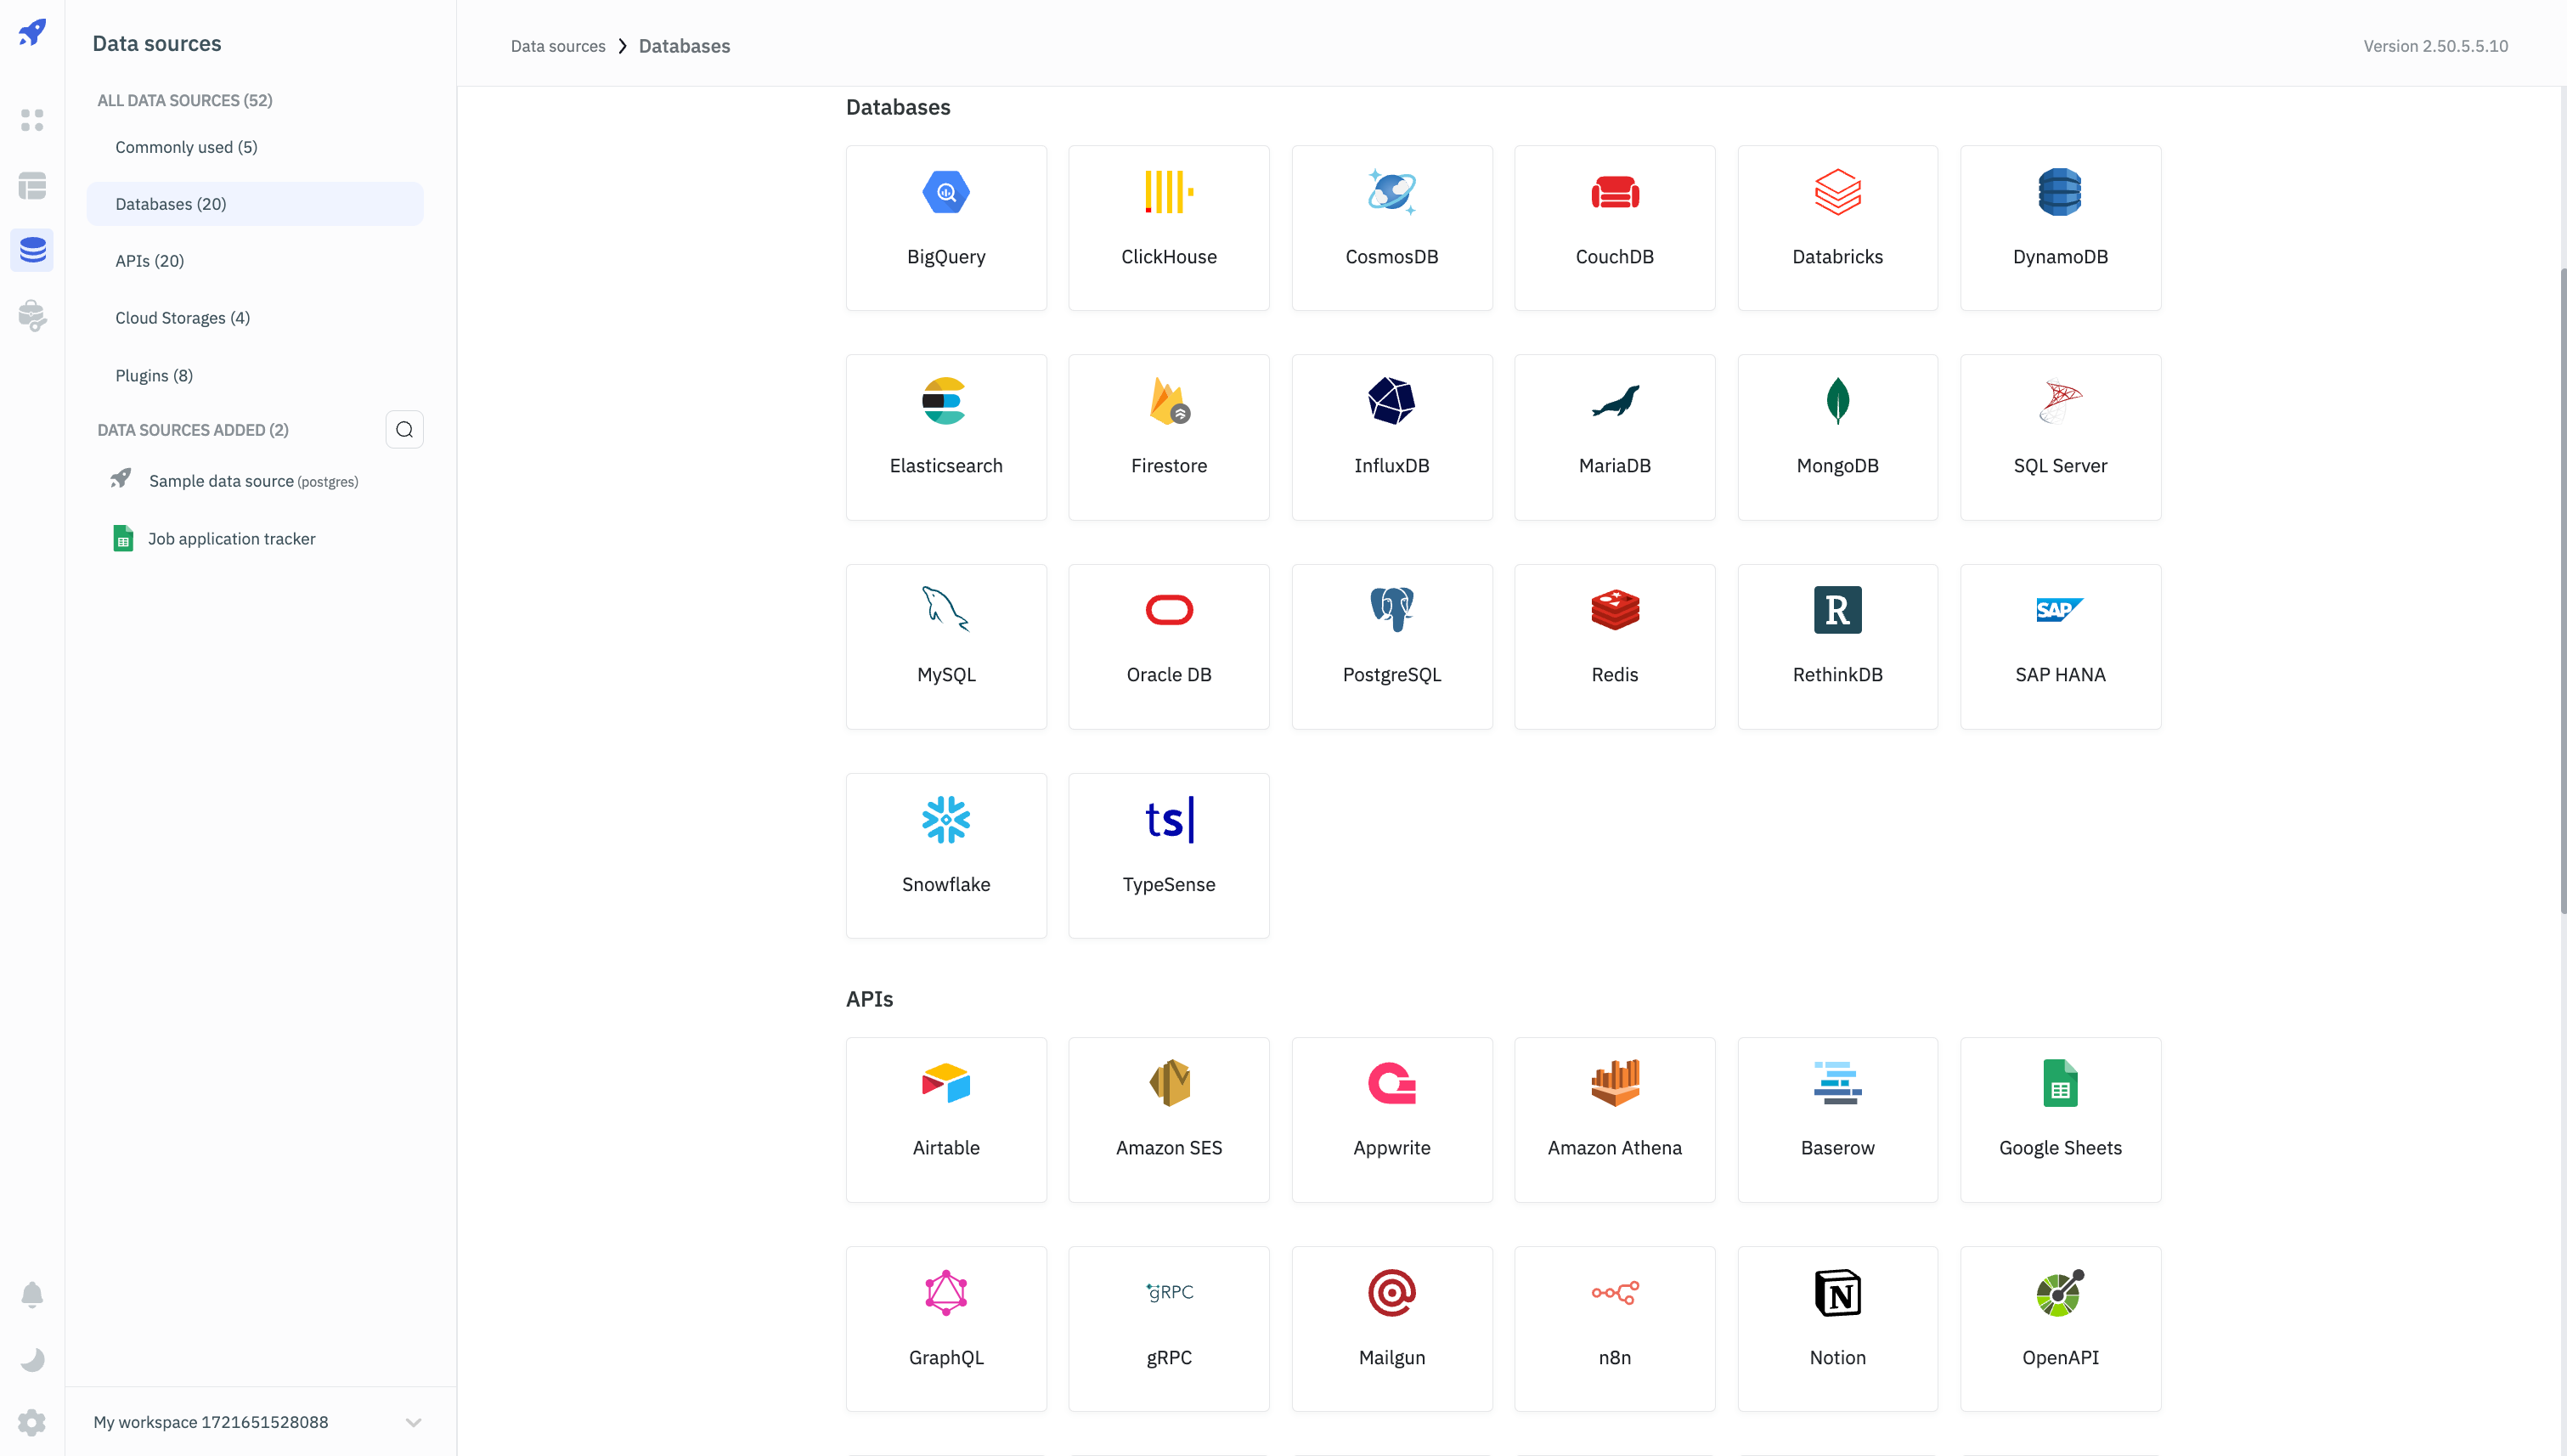2567x1456 pixels.
Task: Select the Mailgun API card
Action: pos(1392,1329)
